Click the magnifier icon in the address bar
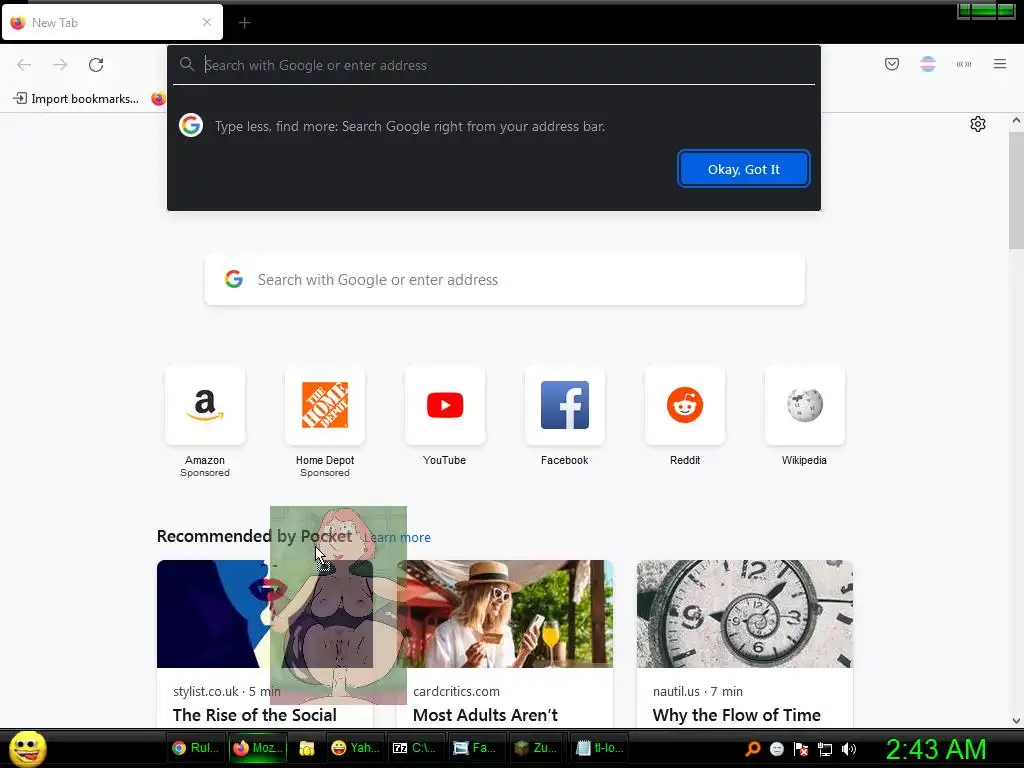Viewport: 1024px width, 768px height. tap(187, 64)
